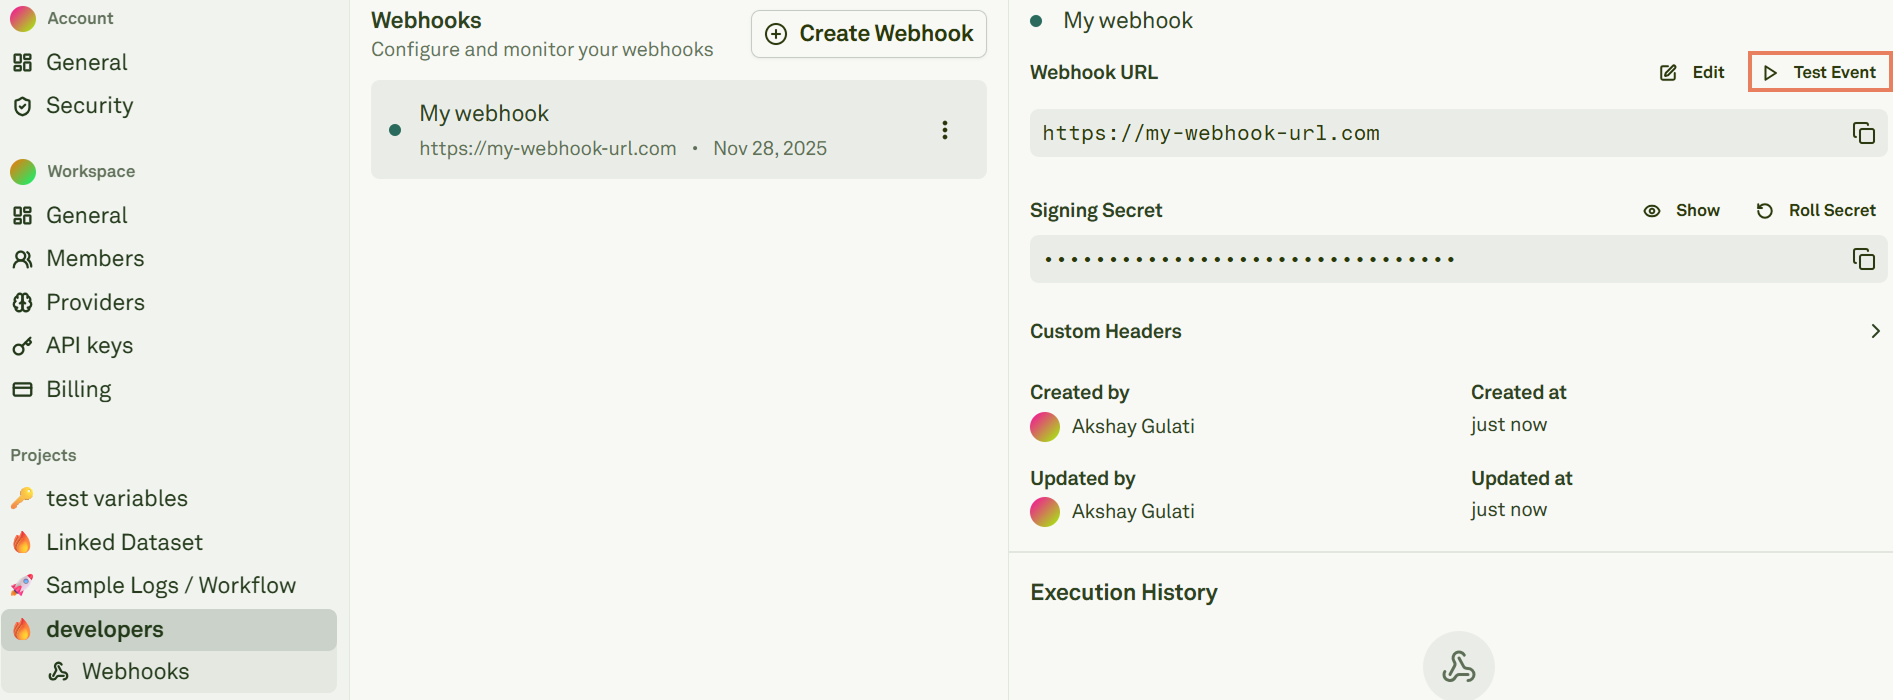Screen dimensions: 1893x700
Task: Click 'My webhook' title in detail panel
Action: click(1128, 20)
